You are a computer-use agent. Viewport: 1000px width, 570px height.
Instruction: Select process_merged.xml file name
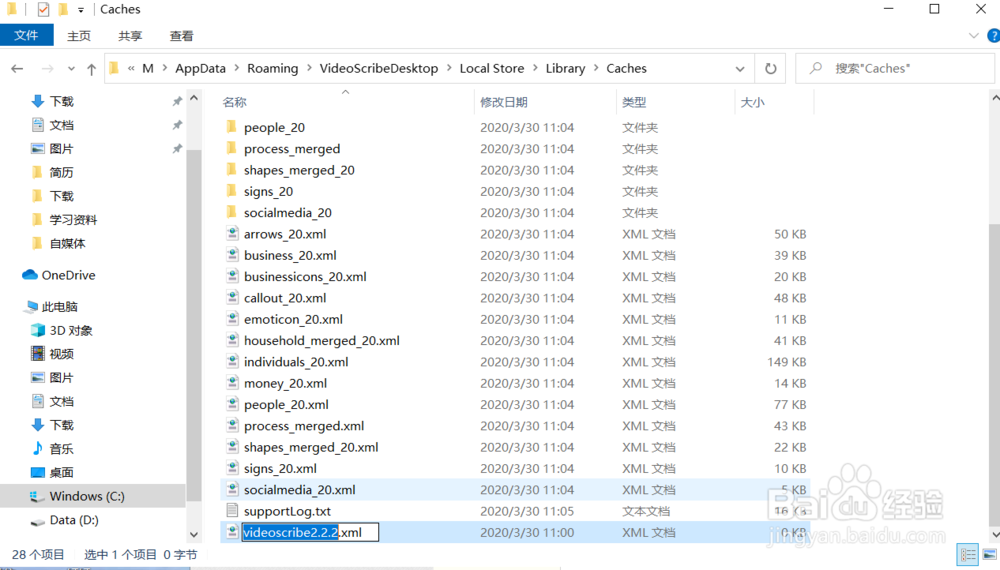click(x=304, y=426)
